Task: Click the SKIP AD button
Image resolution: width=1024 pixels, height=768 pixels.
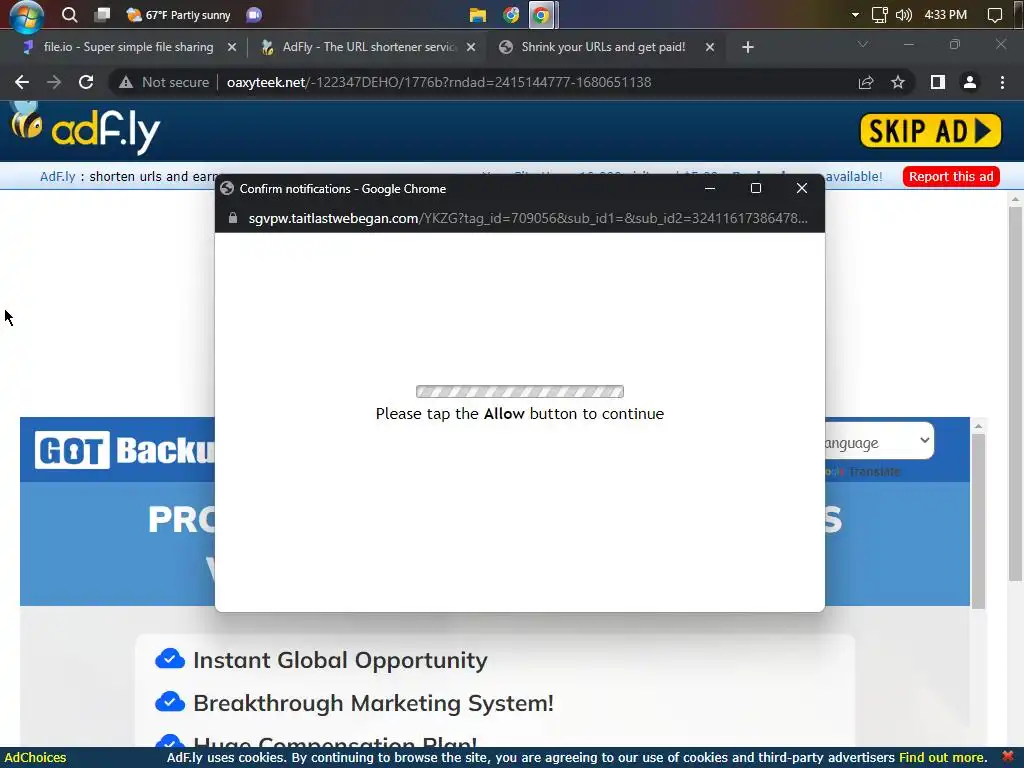Action: point(930,131)
